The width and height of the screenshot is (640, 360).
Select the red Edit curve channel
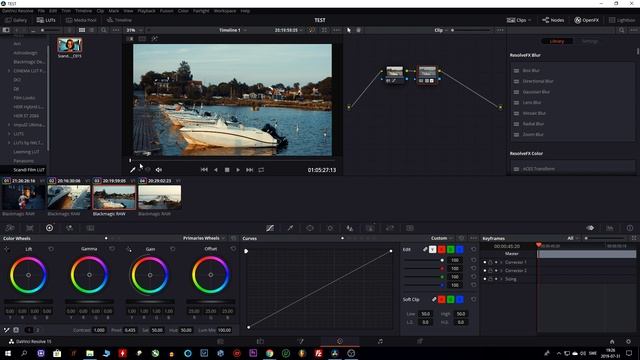point(442,249)
